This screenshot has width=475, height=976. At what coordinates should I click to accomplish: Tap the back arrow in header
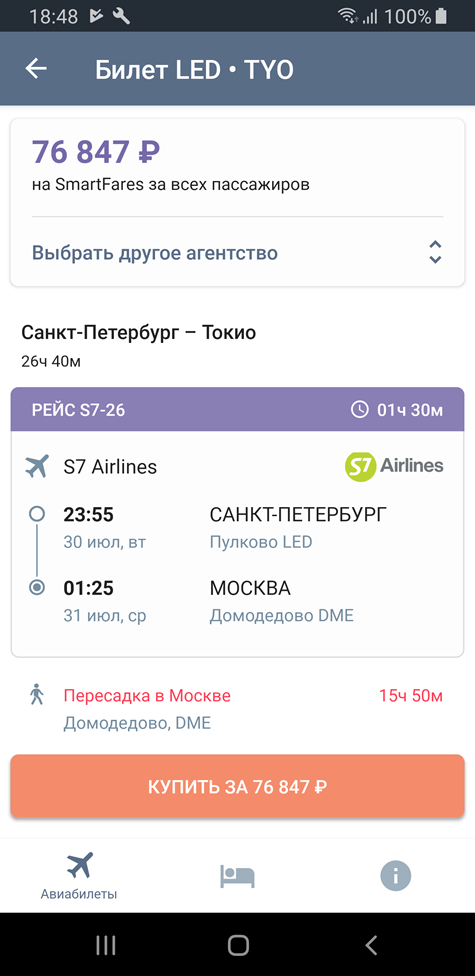[36, 69]
